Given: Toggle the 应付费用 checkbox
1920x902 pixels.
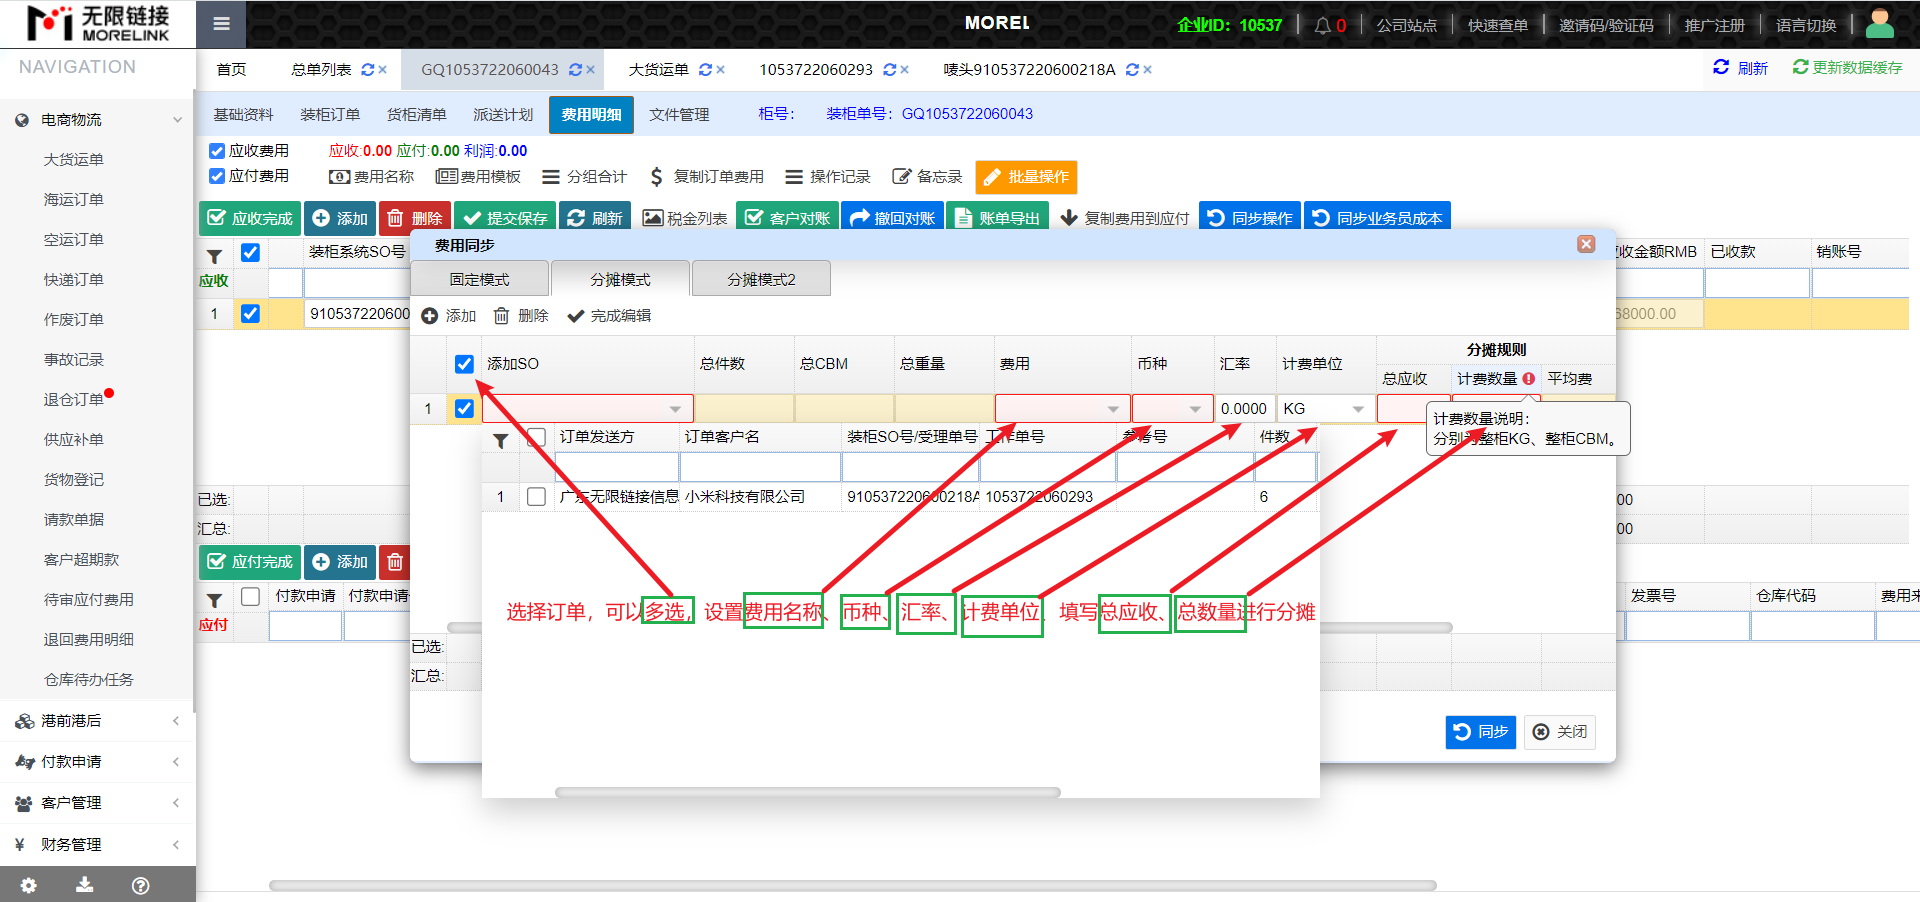Looking at the screenshot, I should click(x=217, y=176).
